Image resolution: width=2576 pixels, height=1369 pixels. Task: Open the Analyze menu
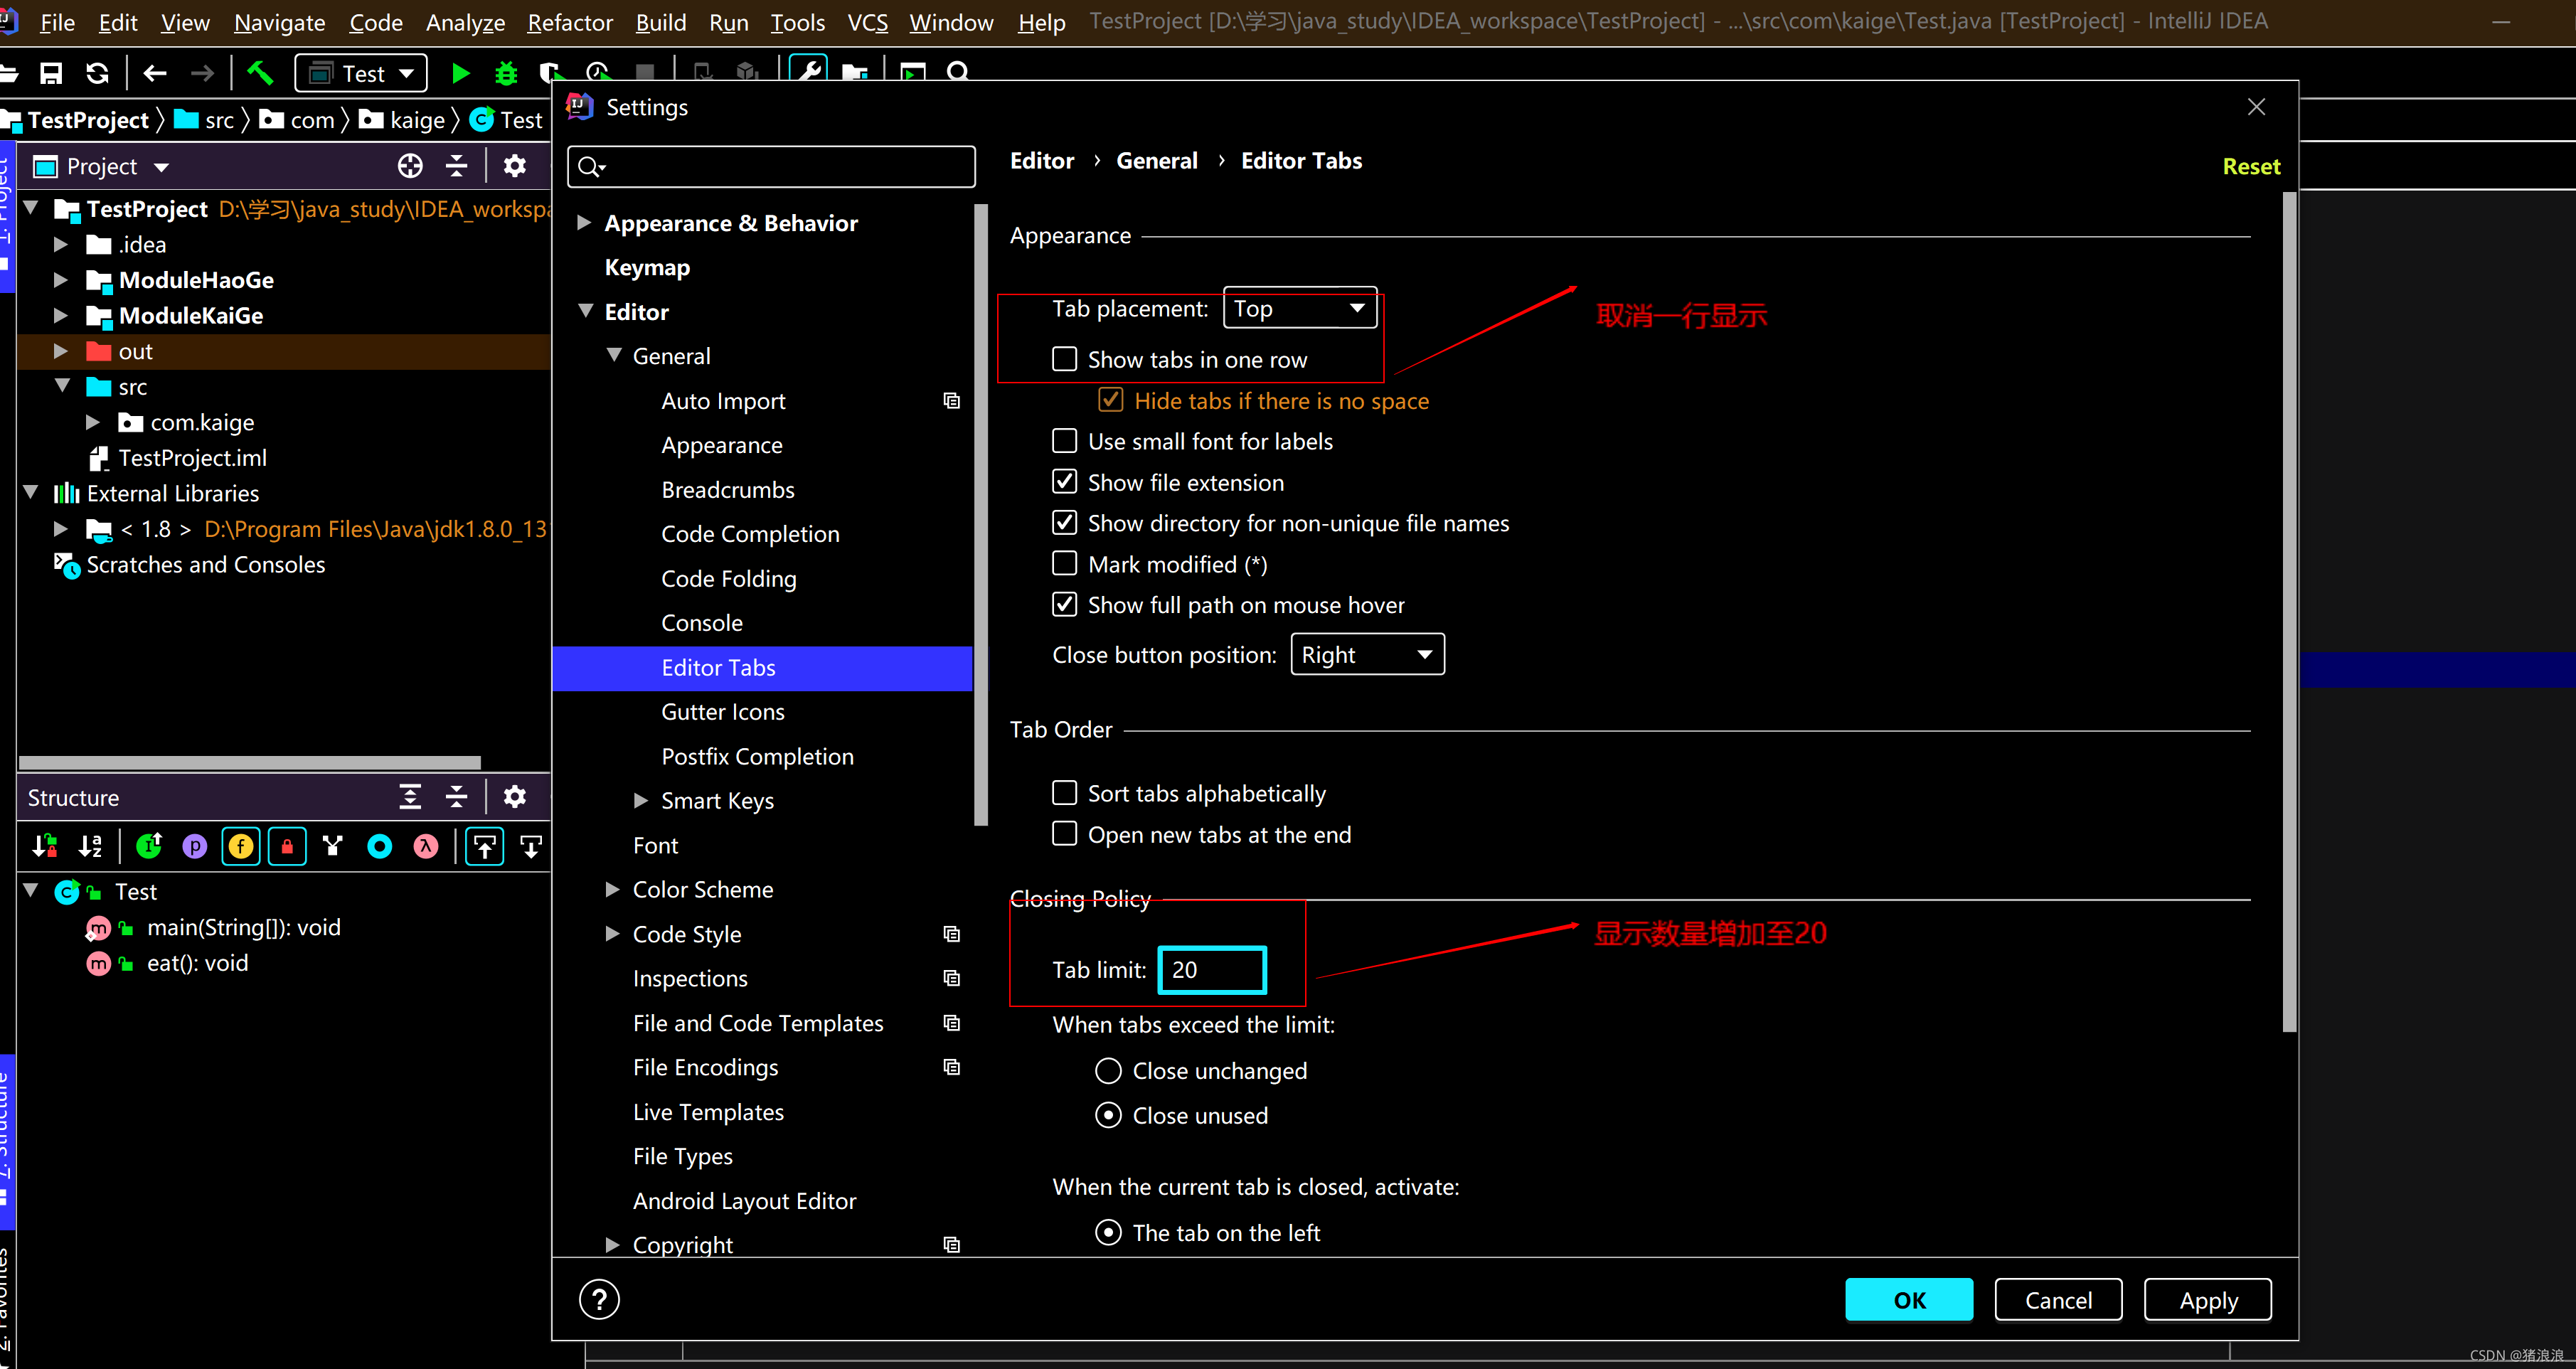tap(465, 22)
